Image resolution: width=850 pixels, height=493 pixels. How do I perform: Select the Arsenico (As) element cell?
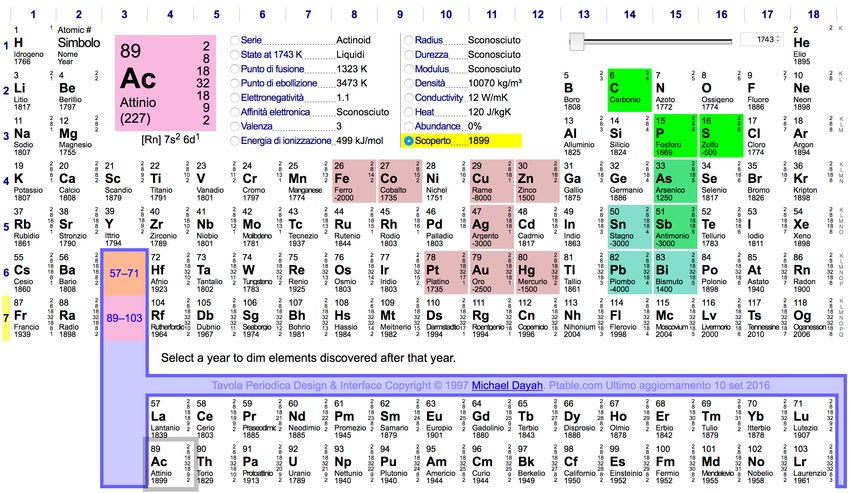675,181
